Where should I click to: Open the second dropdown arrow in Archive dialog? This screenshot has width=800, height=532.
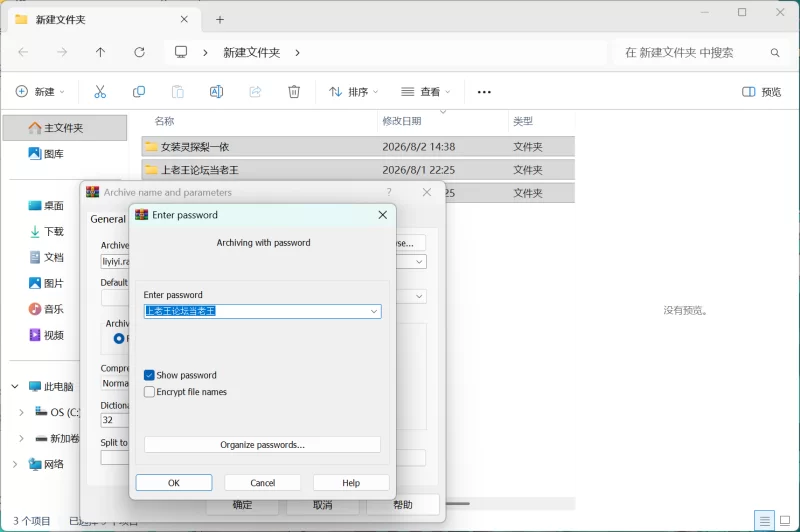click(x=419, y=296)
